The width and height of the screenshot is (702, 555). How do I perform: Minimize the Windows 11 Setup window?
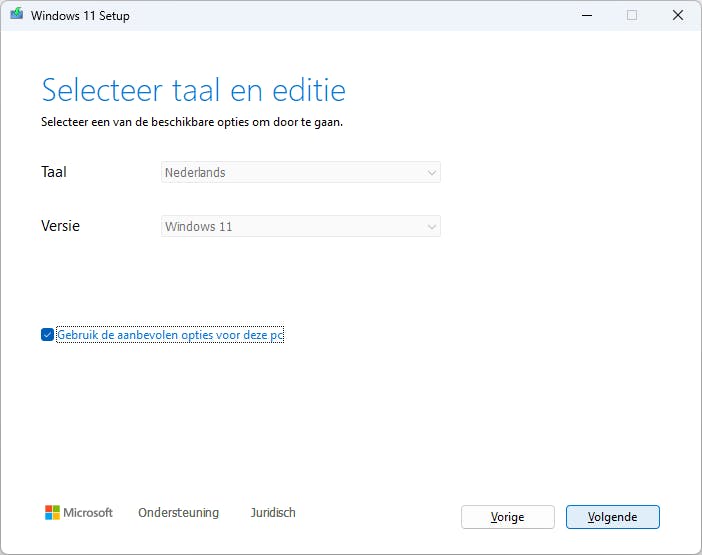pyautogui.click(x=585, y=16)
